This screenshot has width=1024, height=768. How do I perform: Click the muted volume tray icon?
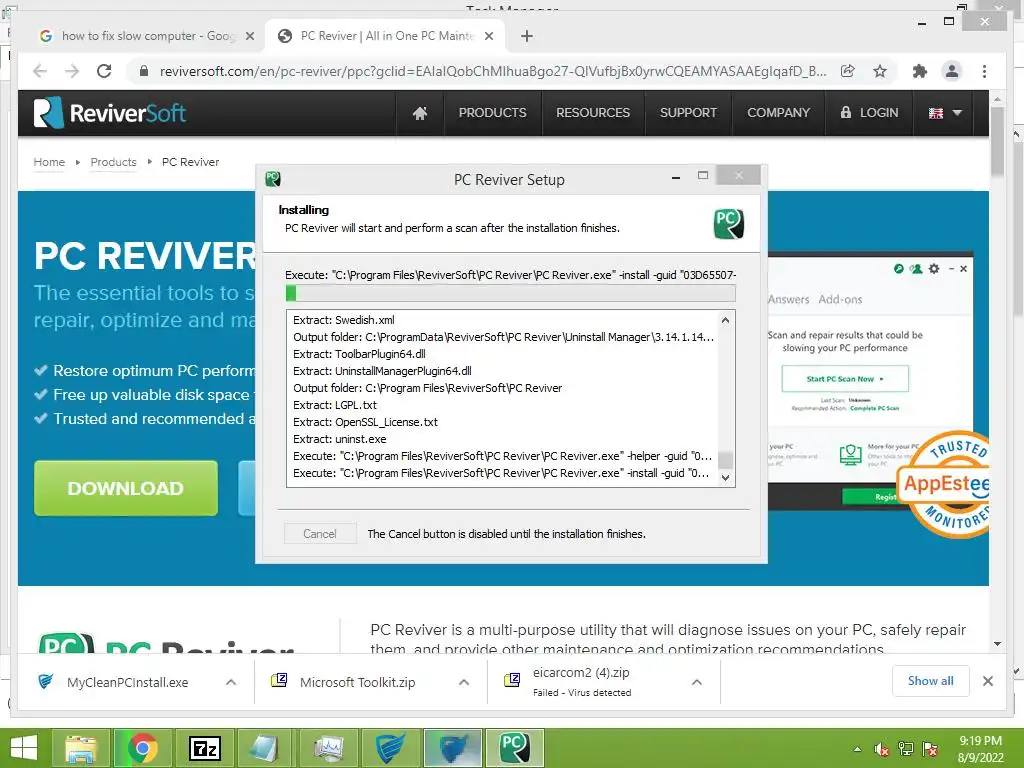point(881,749)
